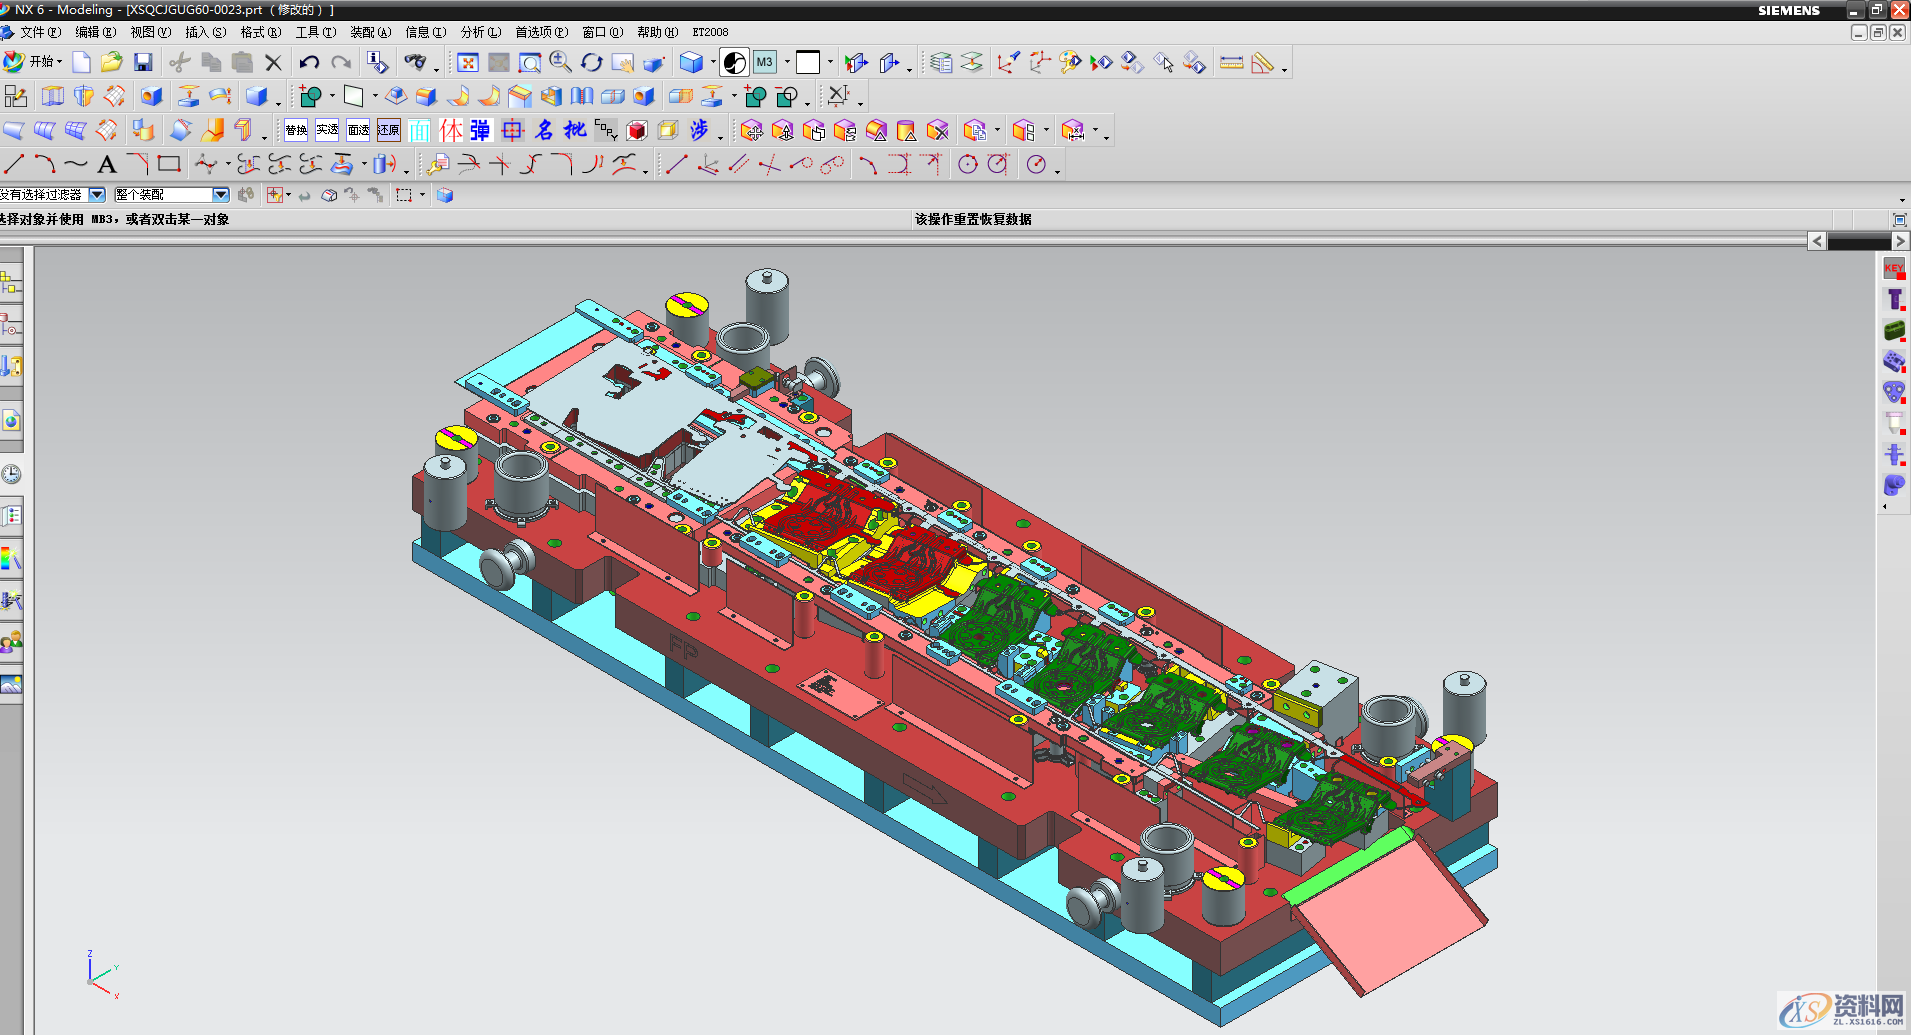The width and height of the screenshot is (1911, 1035).
Task: Expand the 整个装配 scope dropdown
Action: (x=221, y=195)
